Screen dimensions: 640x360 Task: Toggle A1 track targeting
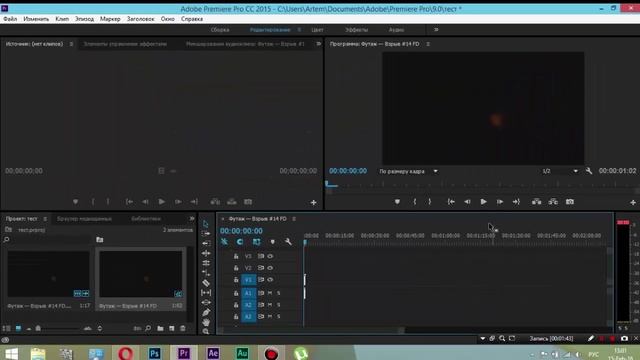(248, 293)
